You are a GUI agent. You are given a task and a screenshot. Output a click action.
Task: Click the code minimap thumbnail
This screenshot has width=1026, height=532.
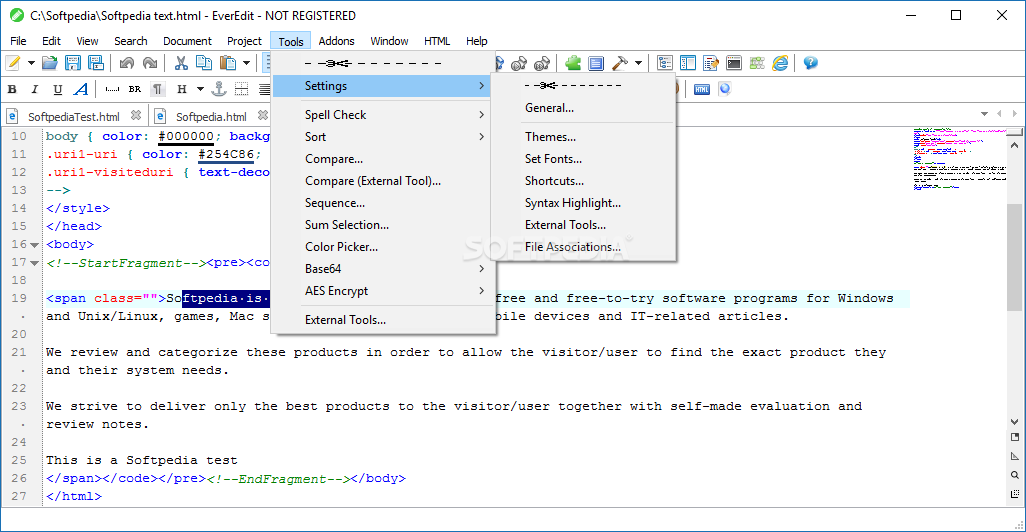[959, 159]
